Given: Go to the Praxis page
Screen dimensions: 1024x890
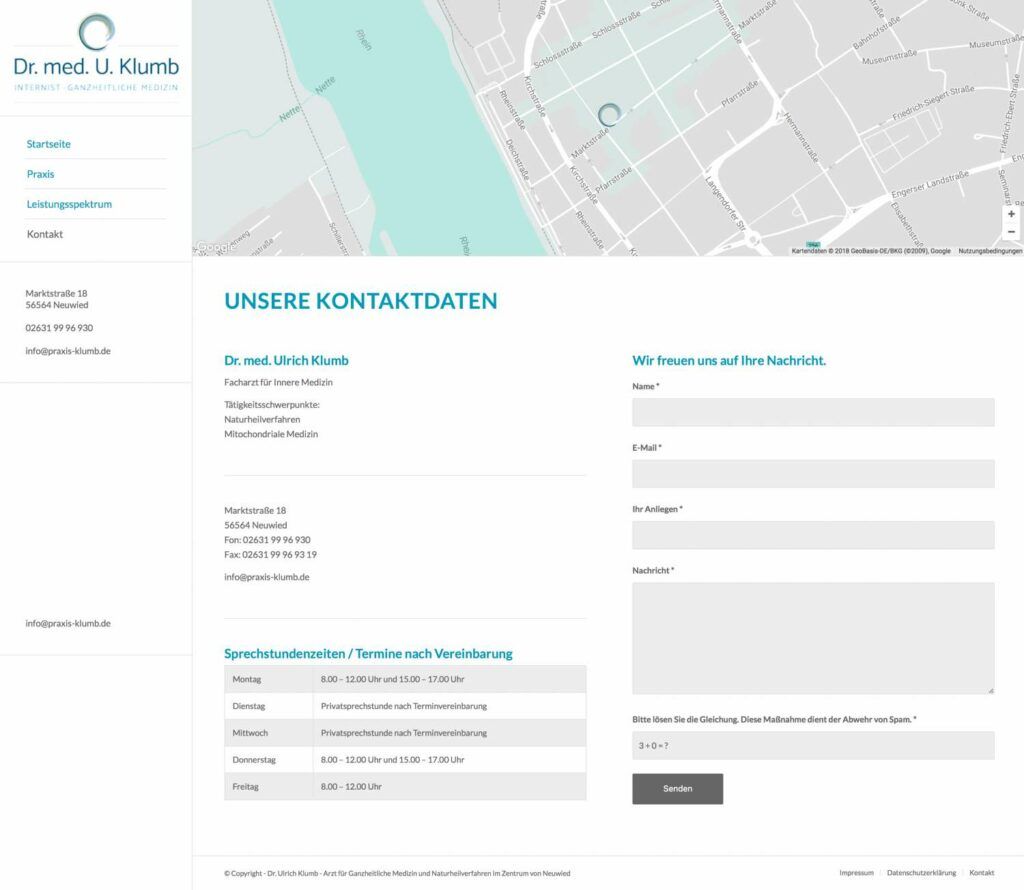Looking at the screenshot, I should [x=40, y=174].
